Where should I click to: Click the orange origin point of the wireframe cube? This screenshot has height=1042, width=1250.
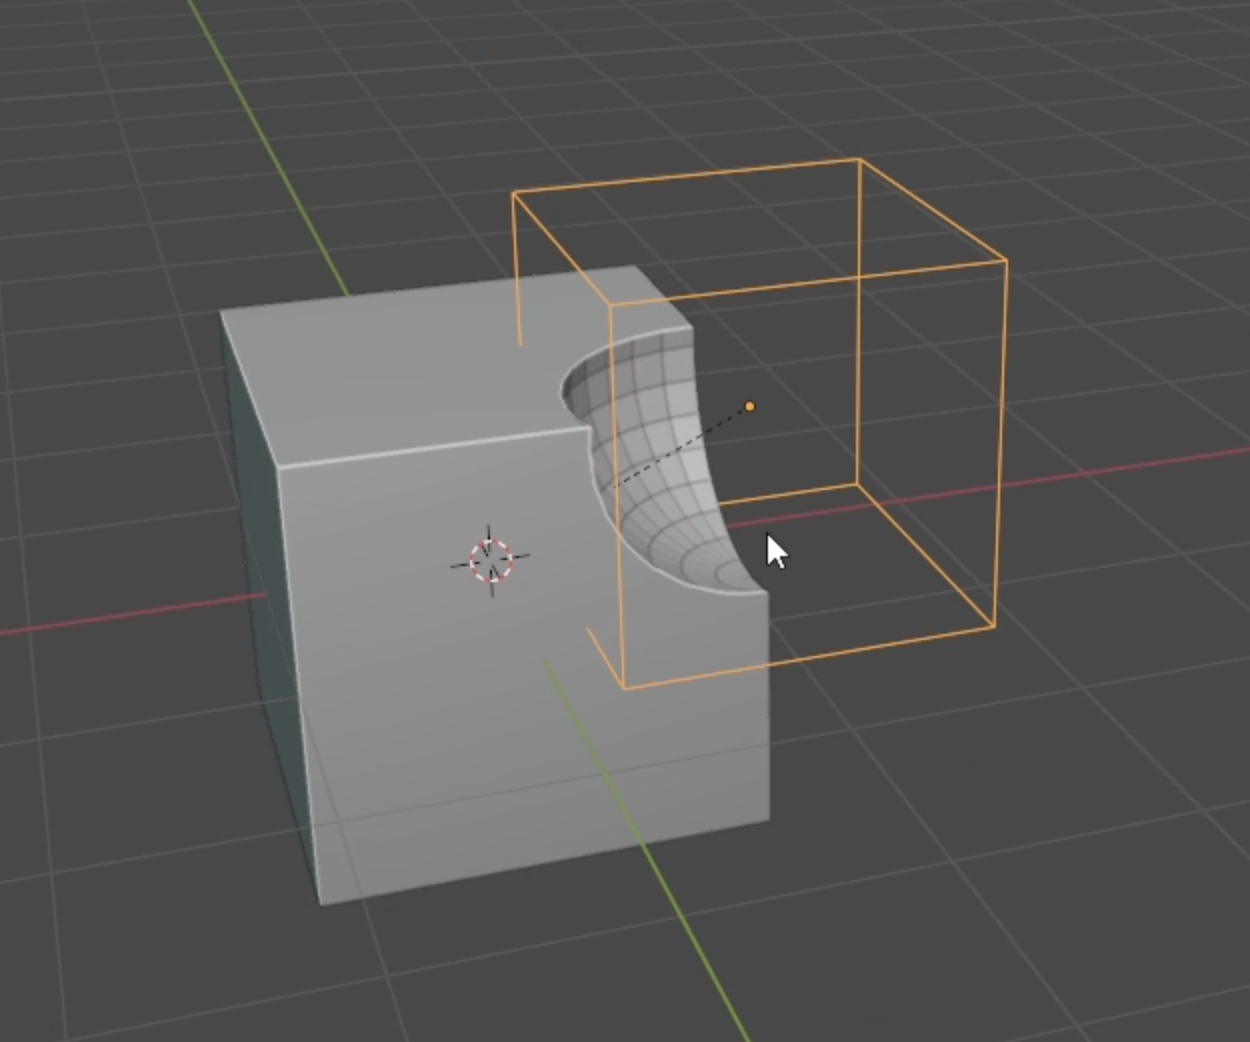click(x=750, y=406)
